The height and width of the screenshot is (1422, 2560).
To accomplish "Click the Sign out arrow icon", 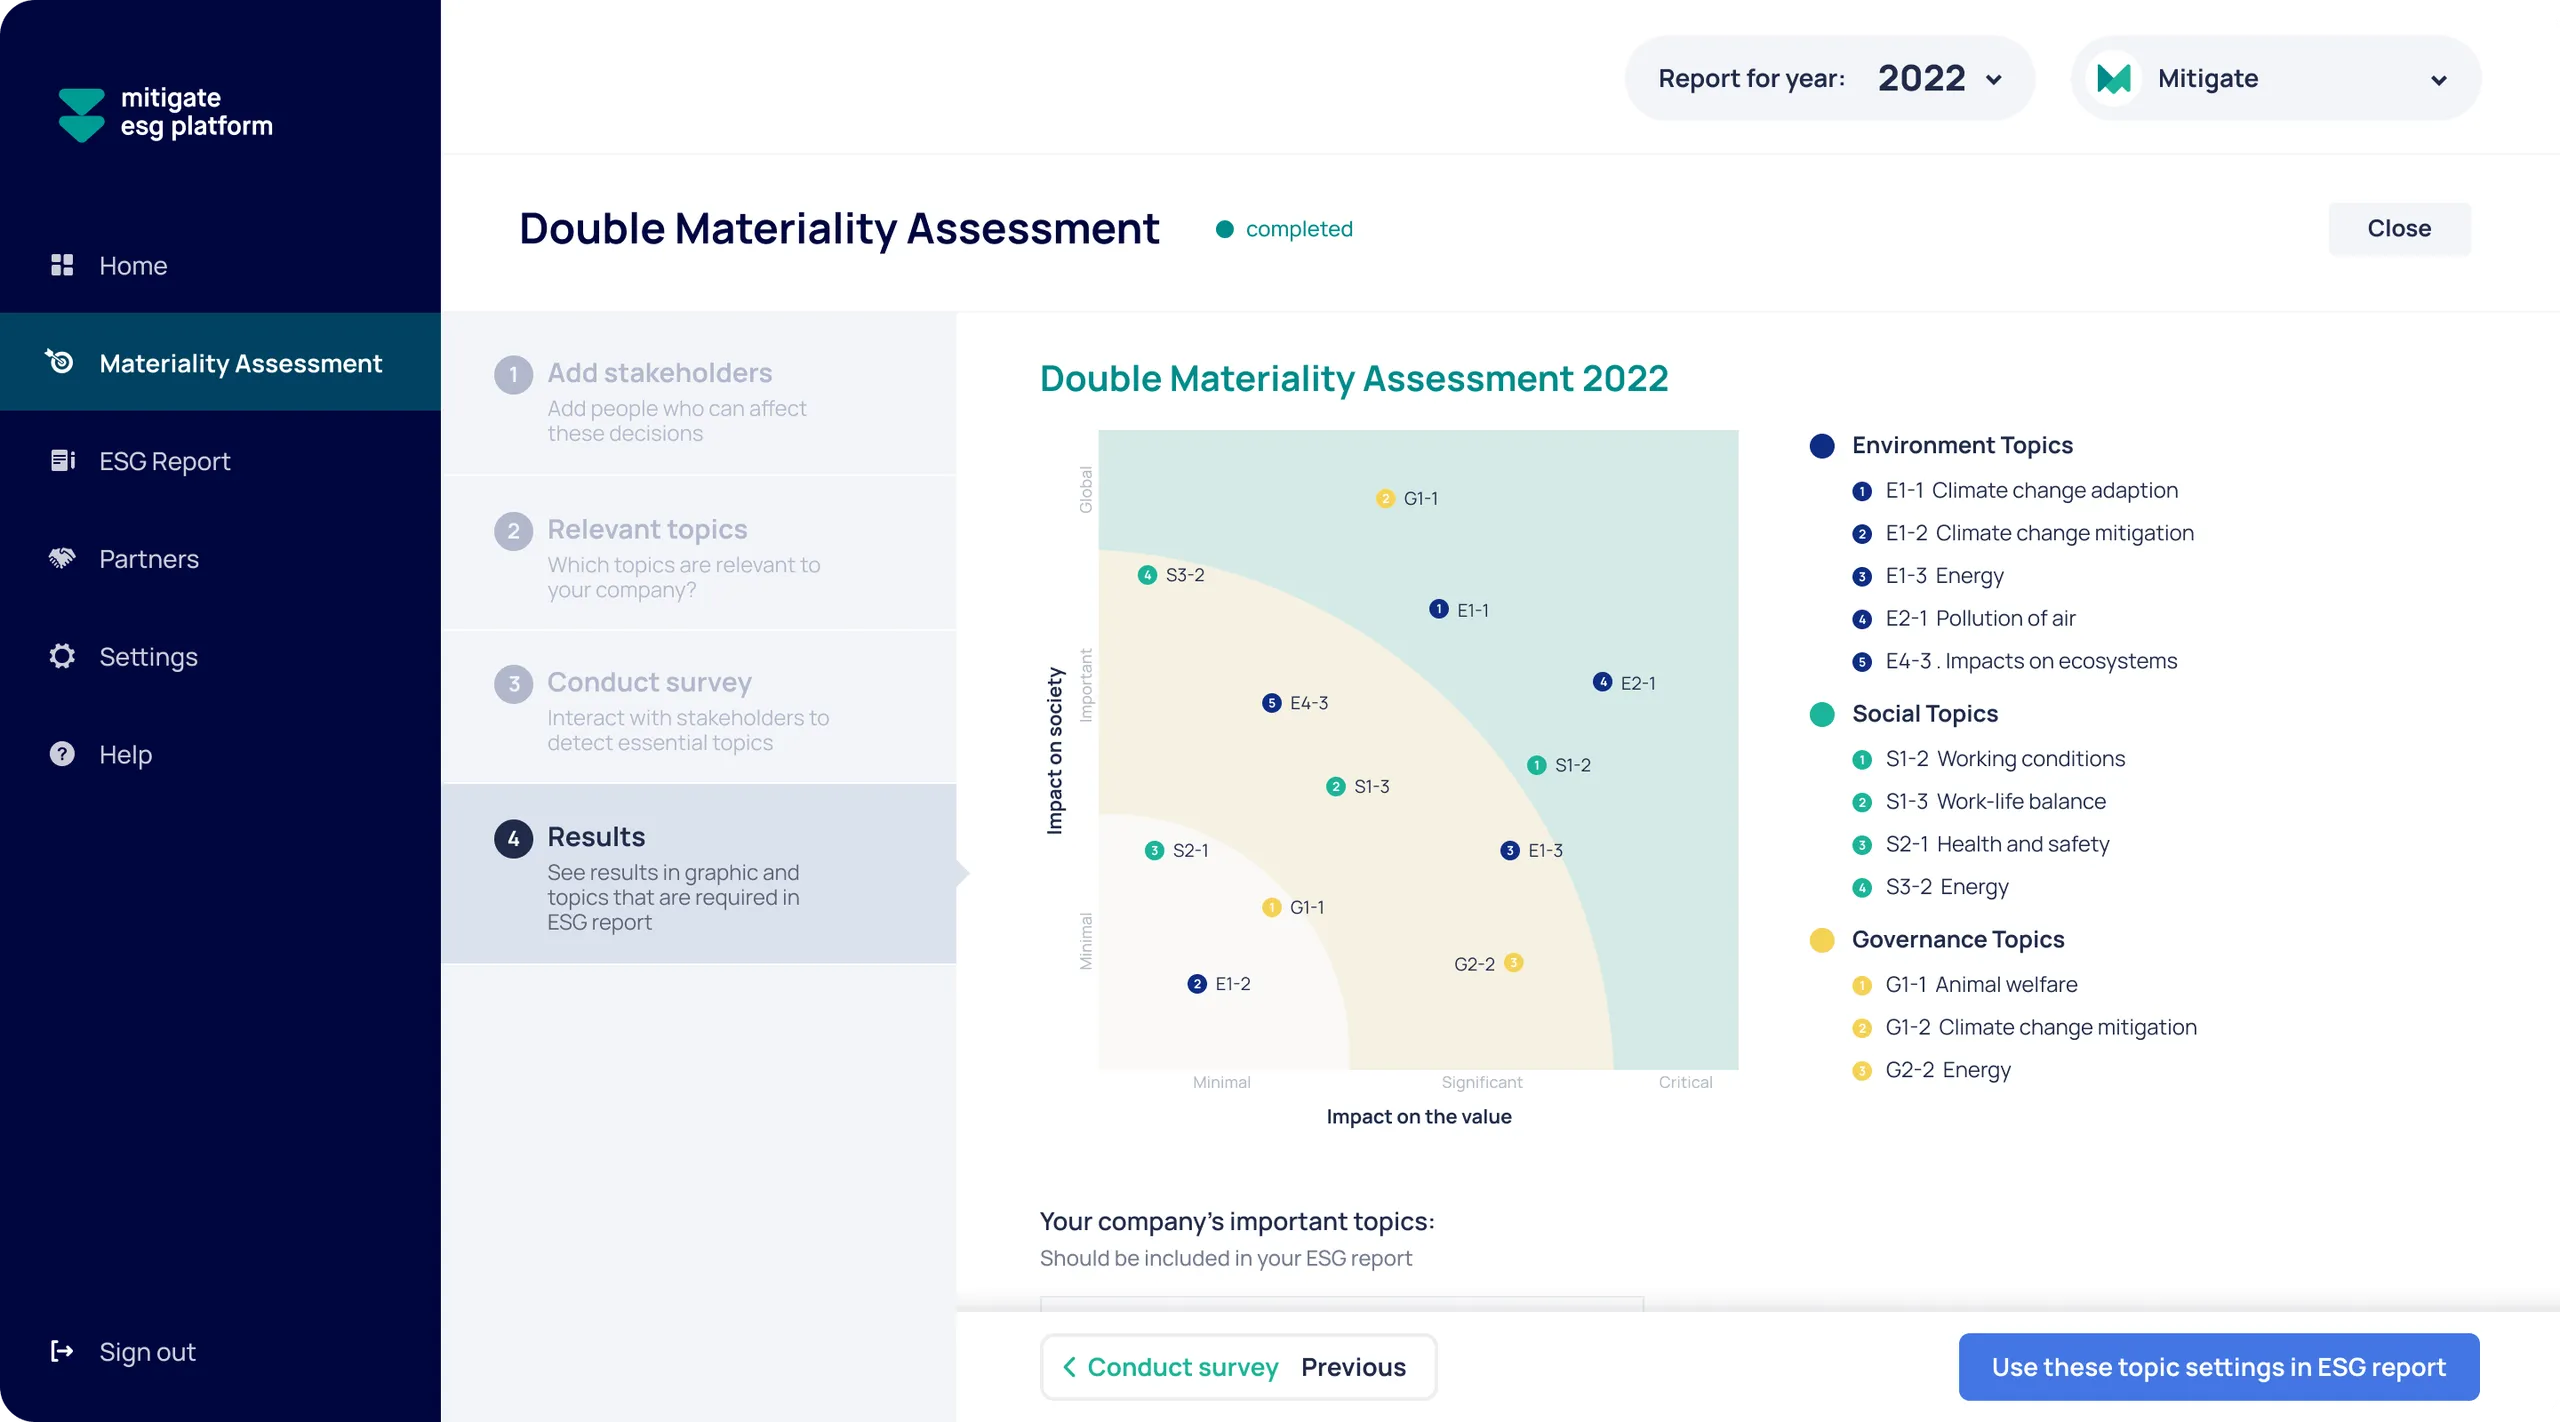I will coord(62,1351).
